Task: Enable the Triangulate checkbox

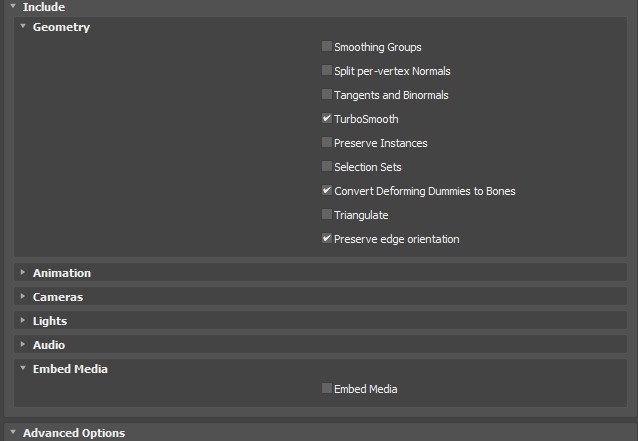Action: click(327, 214)
